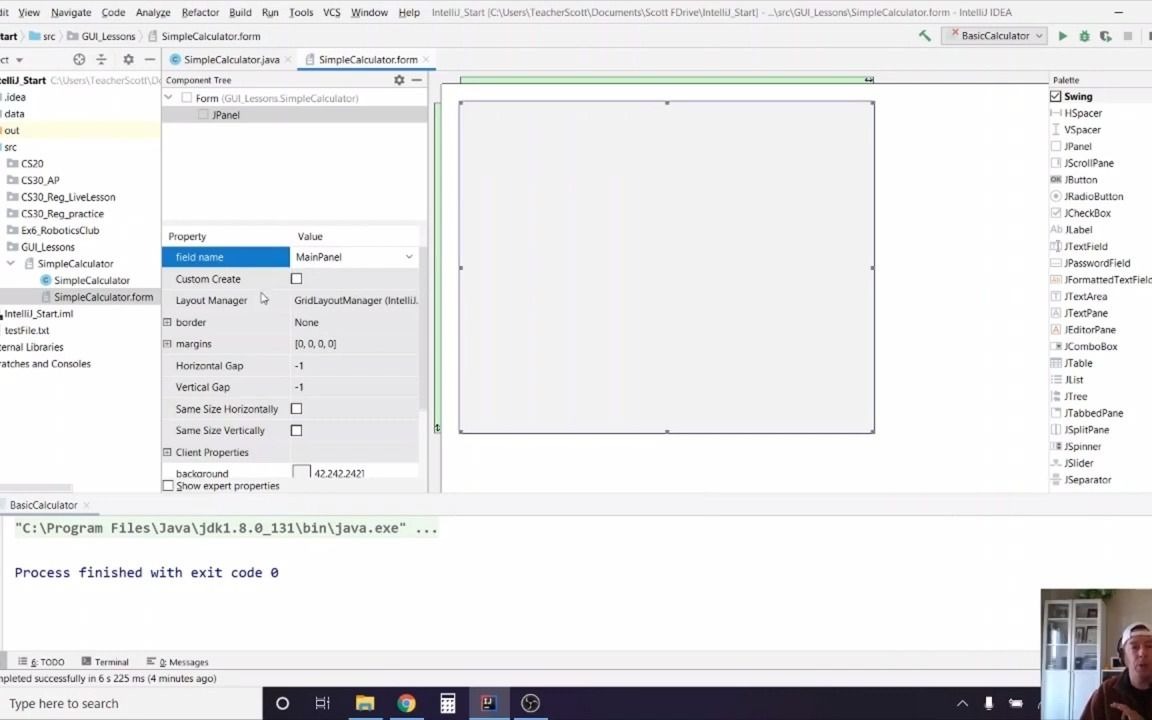Run BasicCalculator with the green play icon
This screenshot has width=1152, height=720.
pyautogui.click(x=1062, y=35)
